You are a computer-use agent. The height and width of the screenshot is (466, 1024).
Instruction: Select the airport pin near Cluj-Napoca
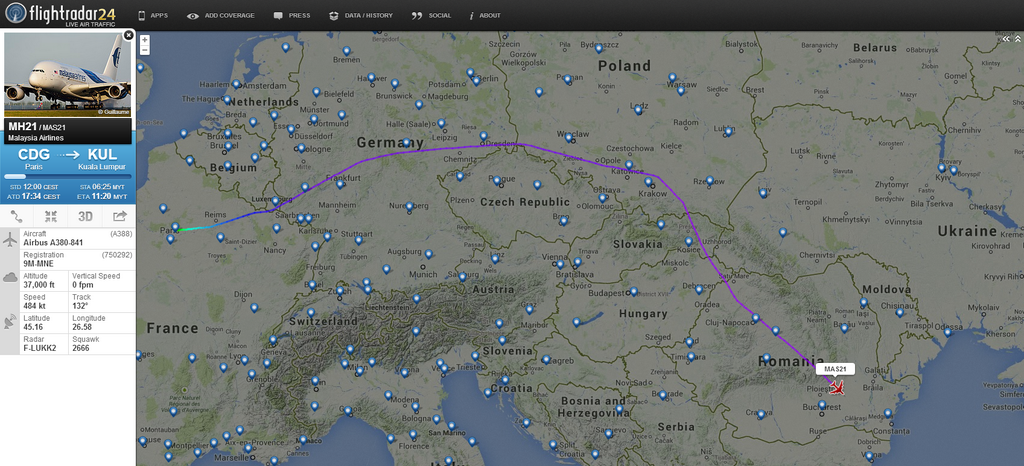(x=756, y=318)
